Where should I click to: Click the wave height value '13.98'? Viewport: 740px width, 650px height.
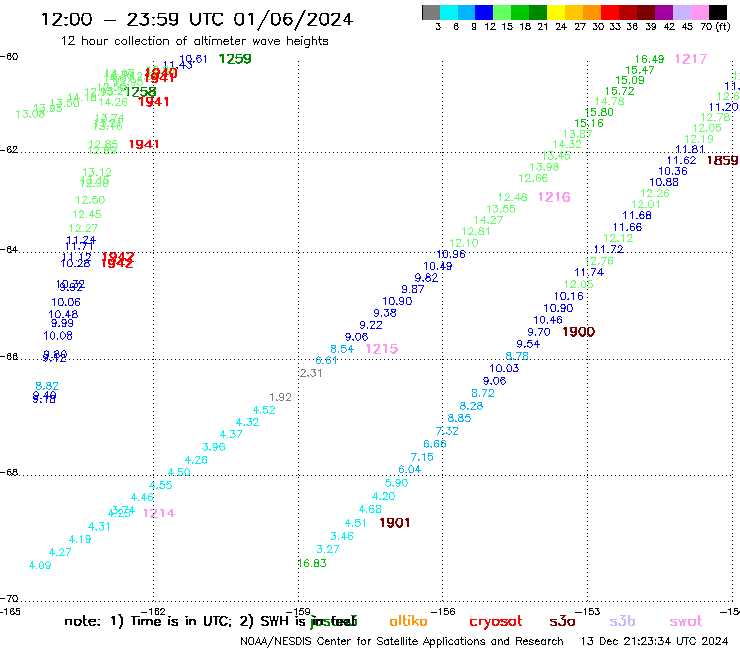[544, 167]
